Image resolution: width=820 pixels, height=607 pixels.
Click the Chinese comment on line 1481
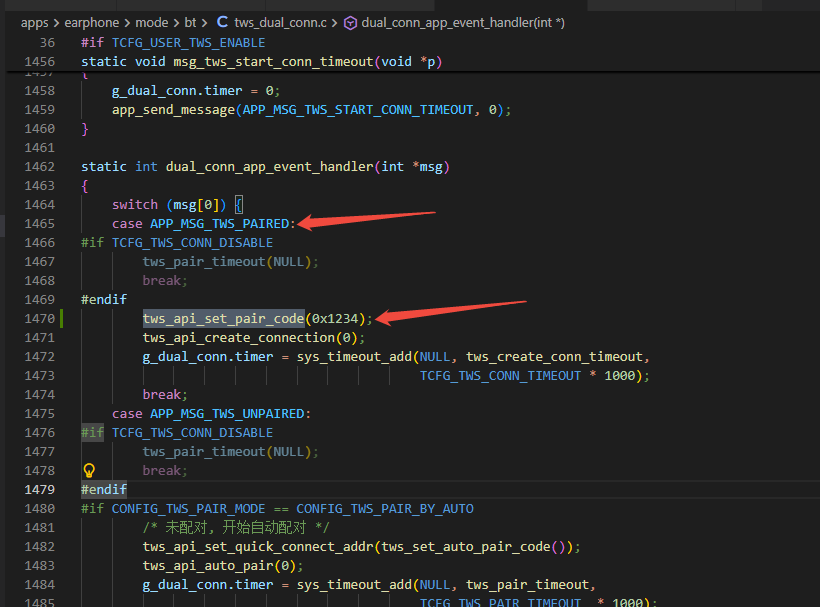236,528
